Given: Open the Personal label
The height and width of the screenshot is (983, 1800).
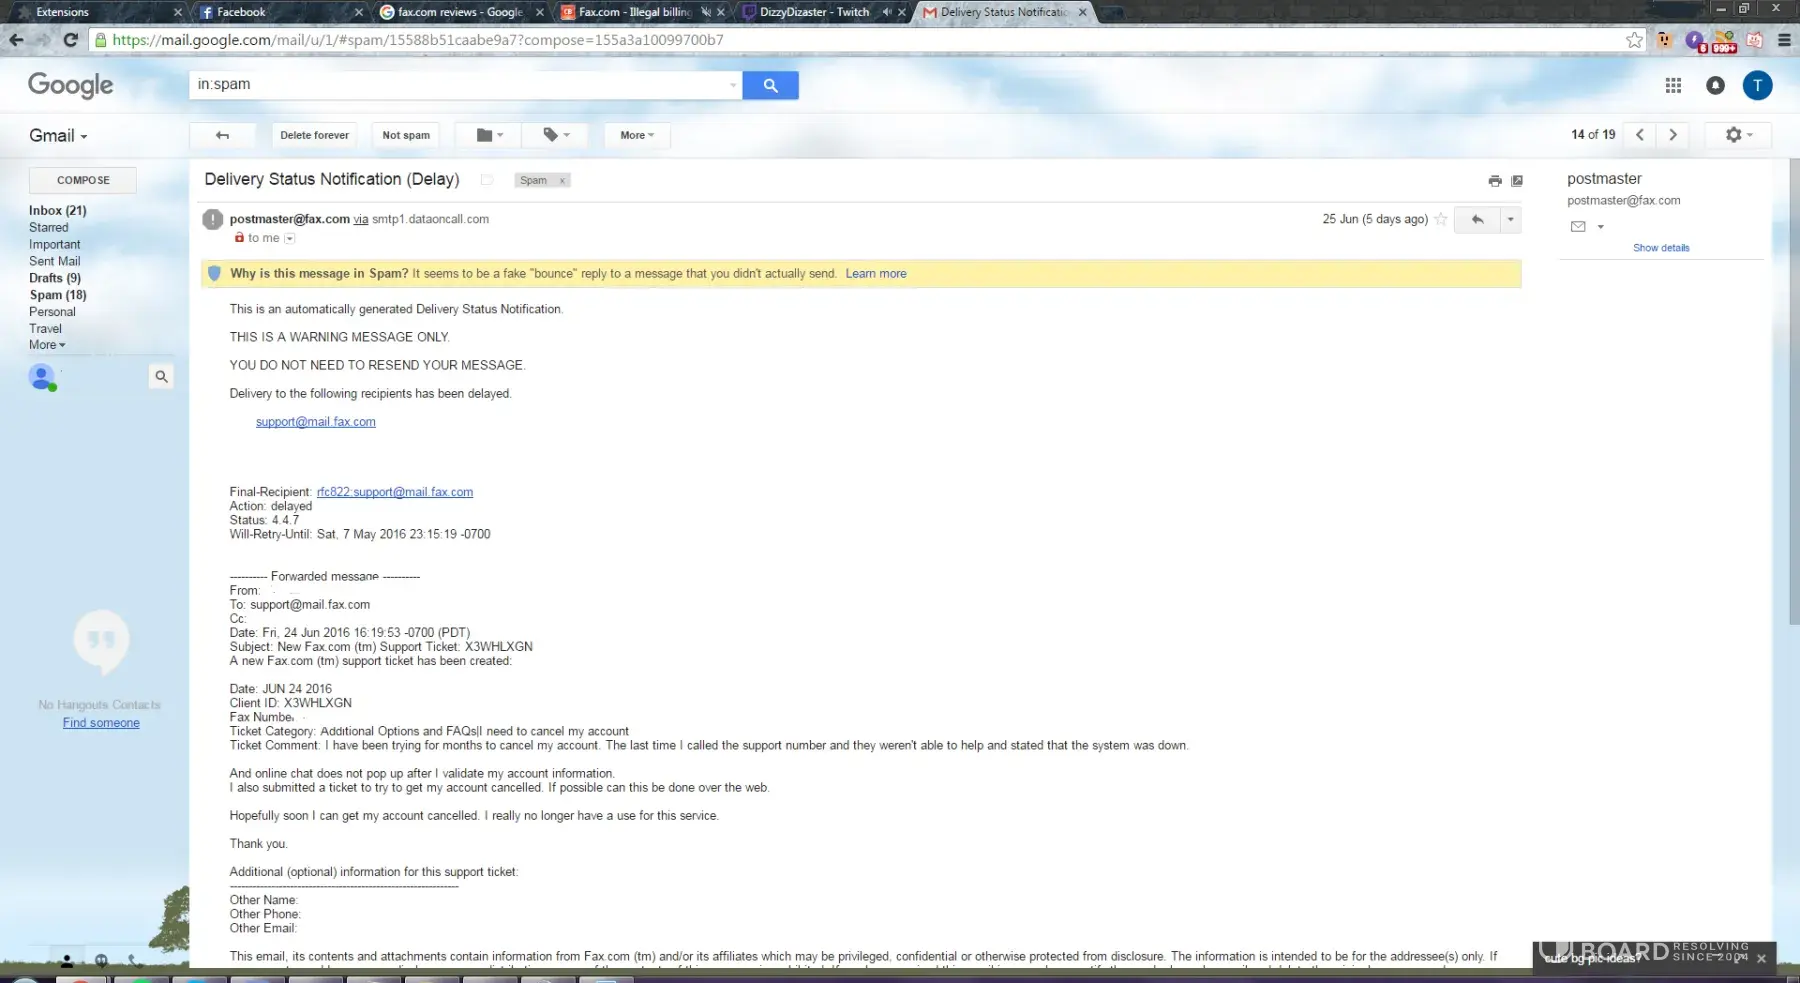Looking at the screenshot, I should (x=52, y=312).
